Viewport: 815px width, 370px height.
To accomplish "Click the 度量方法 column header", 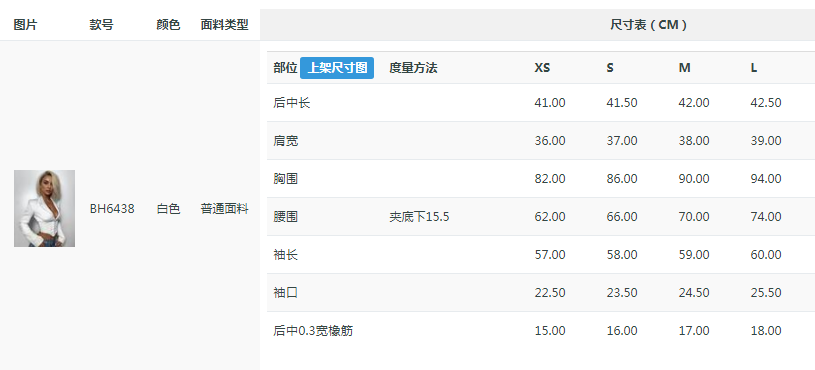I will [413, 68].
